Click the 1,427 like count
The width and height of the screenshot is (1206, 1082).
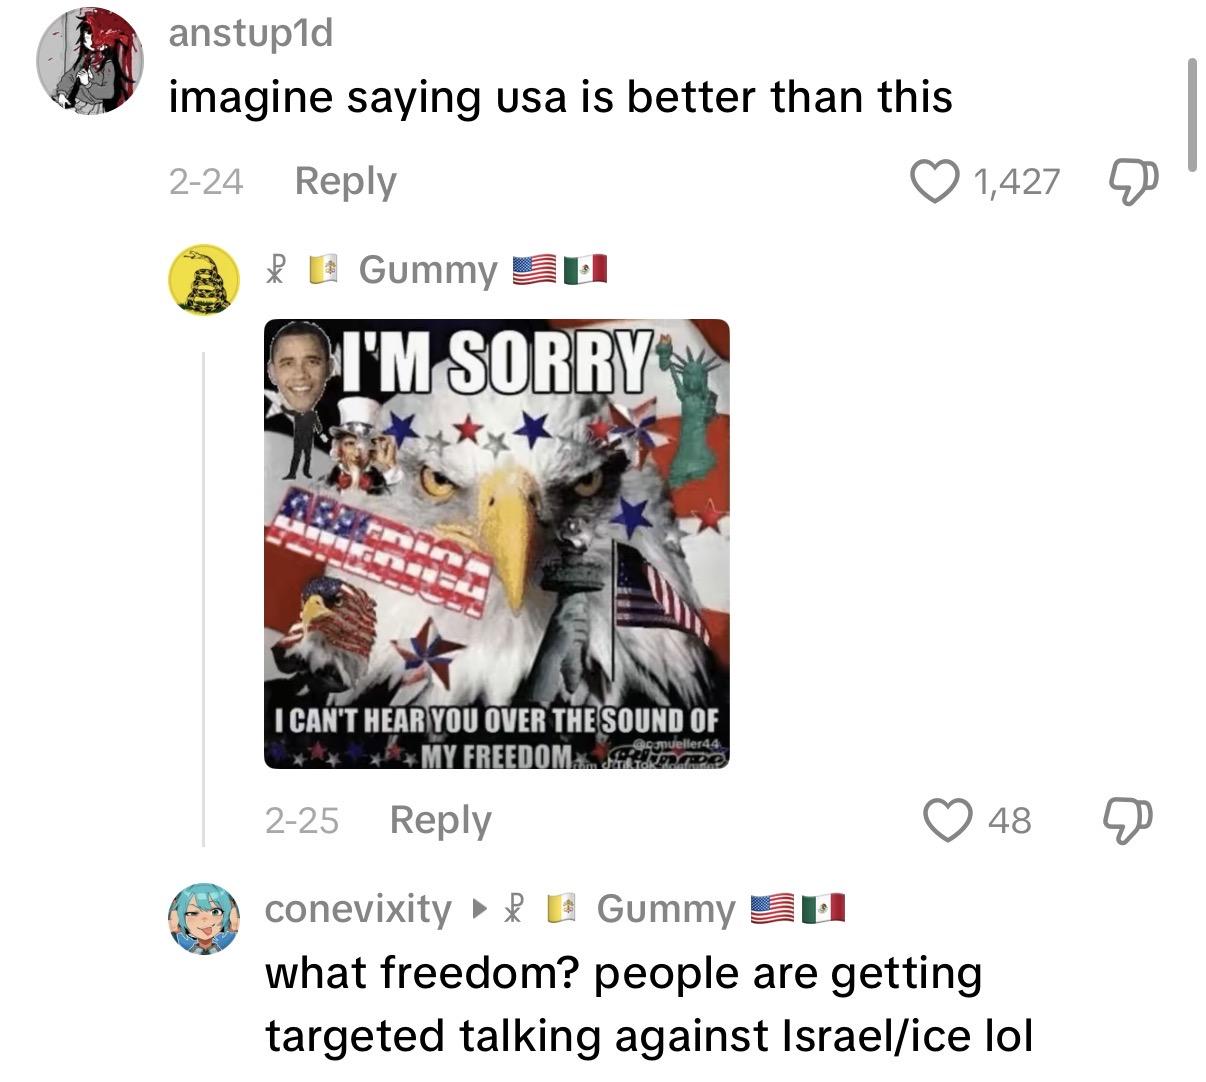1015,182
